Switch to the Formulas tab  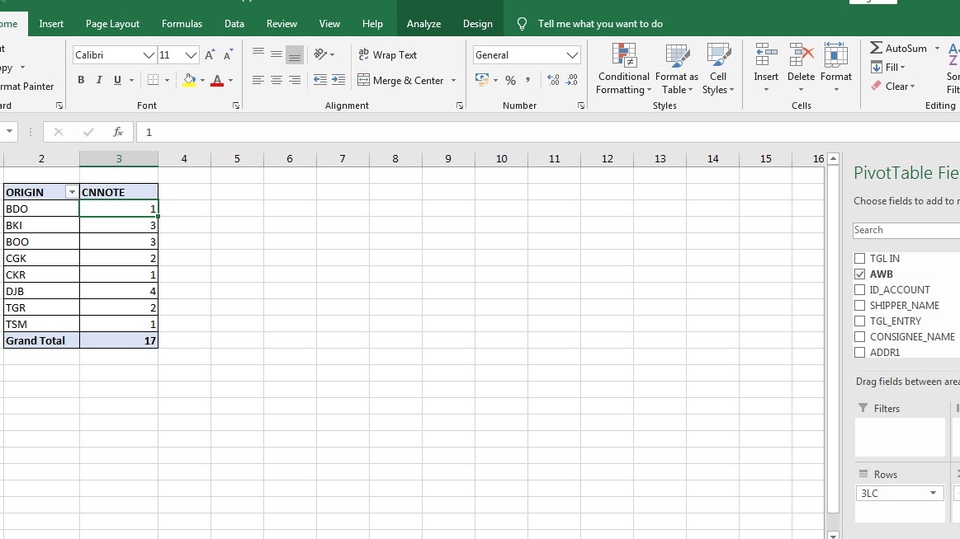pos(182,24)
